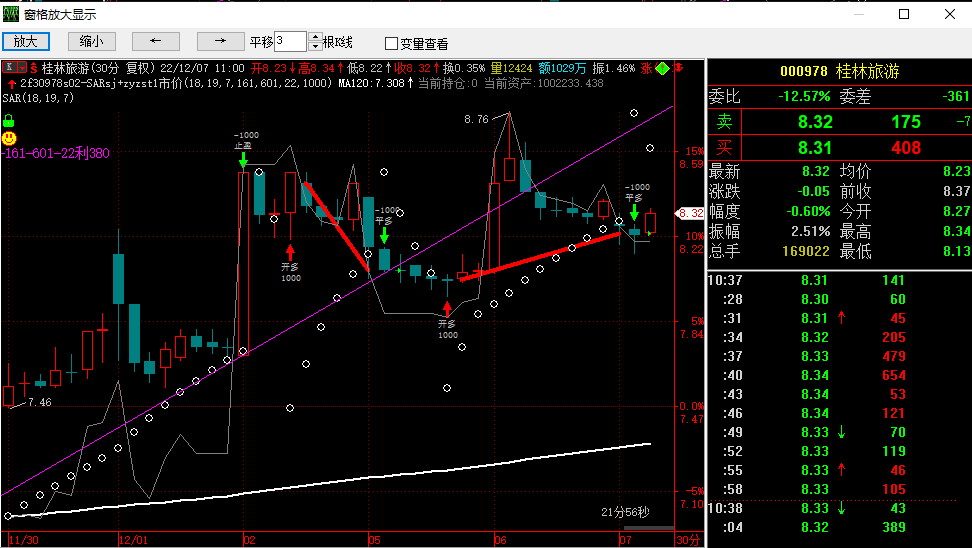Image resolution: width=972 pixels, height=548 pixels.
Task: Click the 放大 zoom-in button
Action: 26,41
